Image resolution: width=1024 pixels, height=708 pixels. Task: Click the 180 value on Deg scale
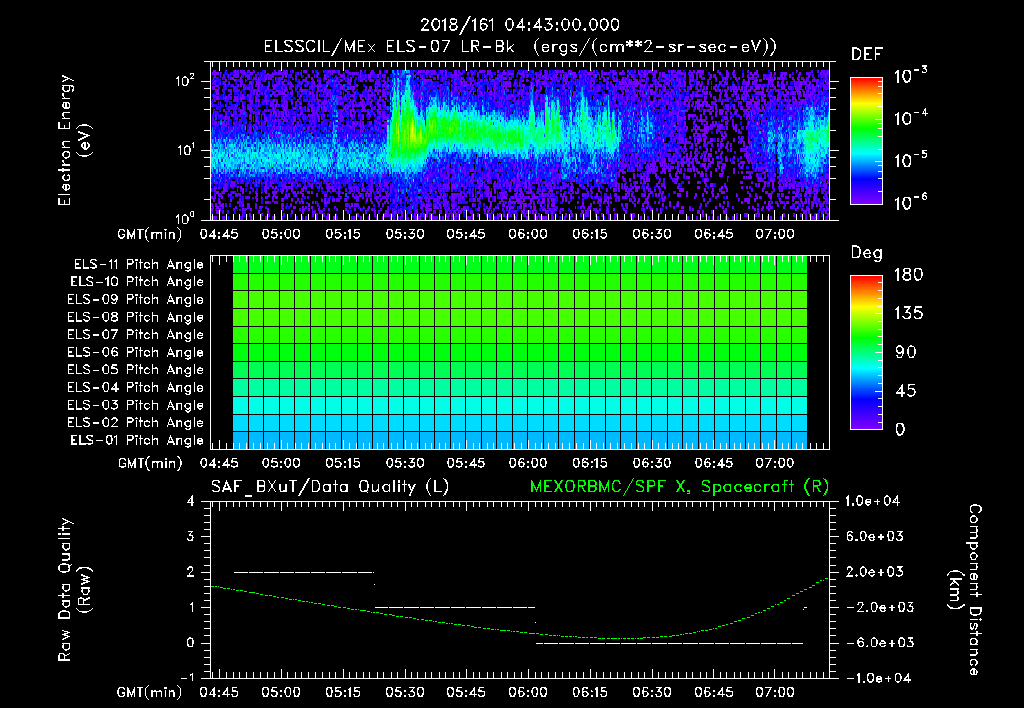[x=908, y=274]
